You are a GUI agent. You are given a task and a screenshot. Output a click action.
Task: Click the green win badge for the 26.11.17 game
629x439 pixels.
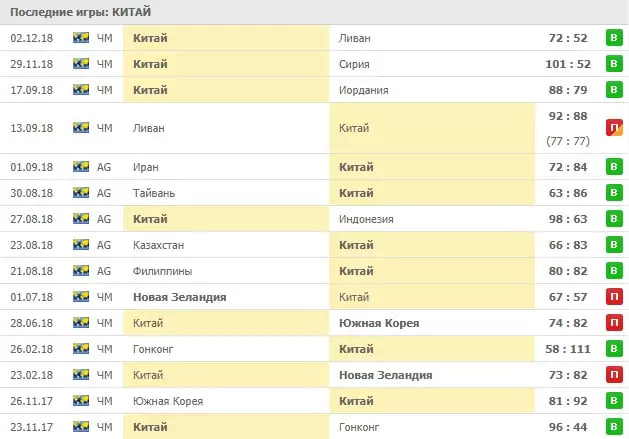pyautogui.click(x=614, y=401)
